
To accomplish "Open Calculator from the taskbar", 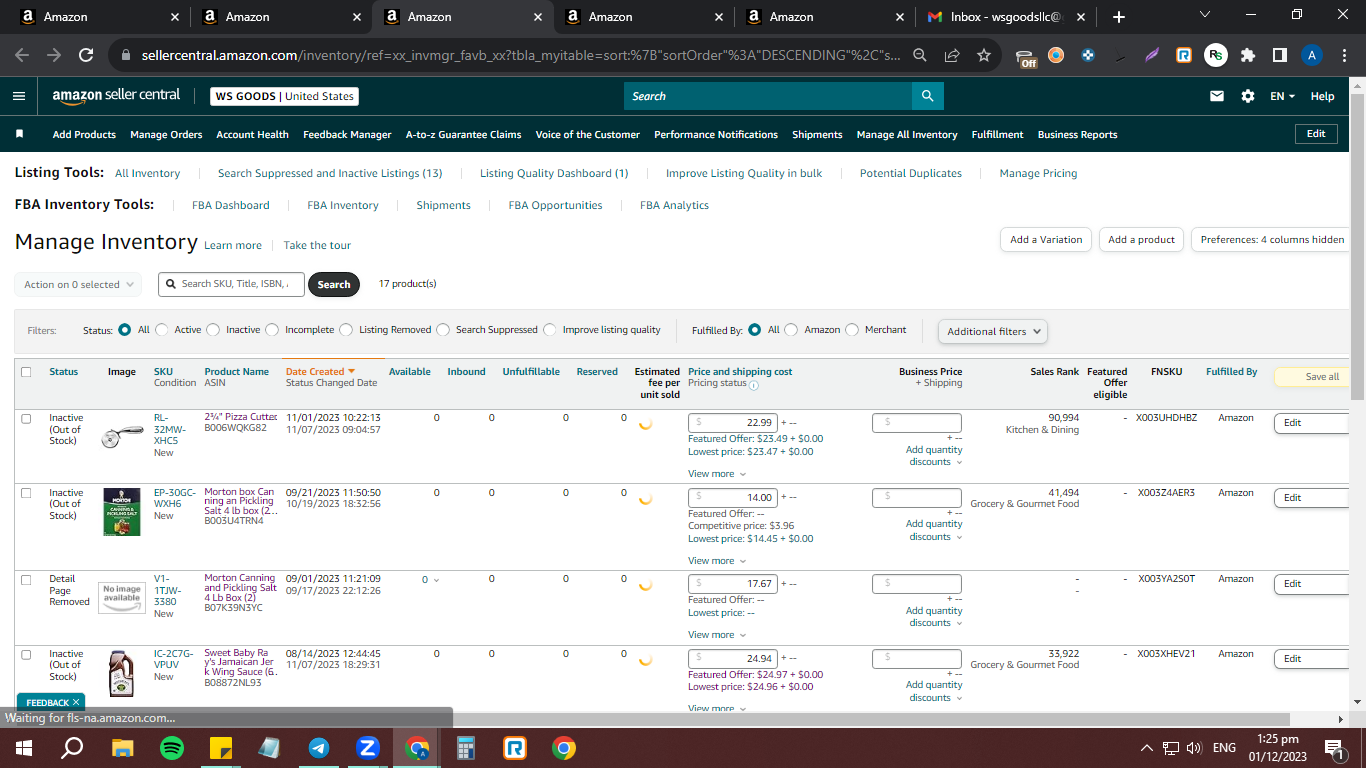I will click(x=466, y=747).
